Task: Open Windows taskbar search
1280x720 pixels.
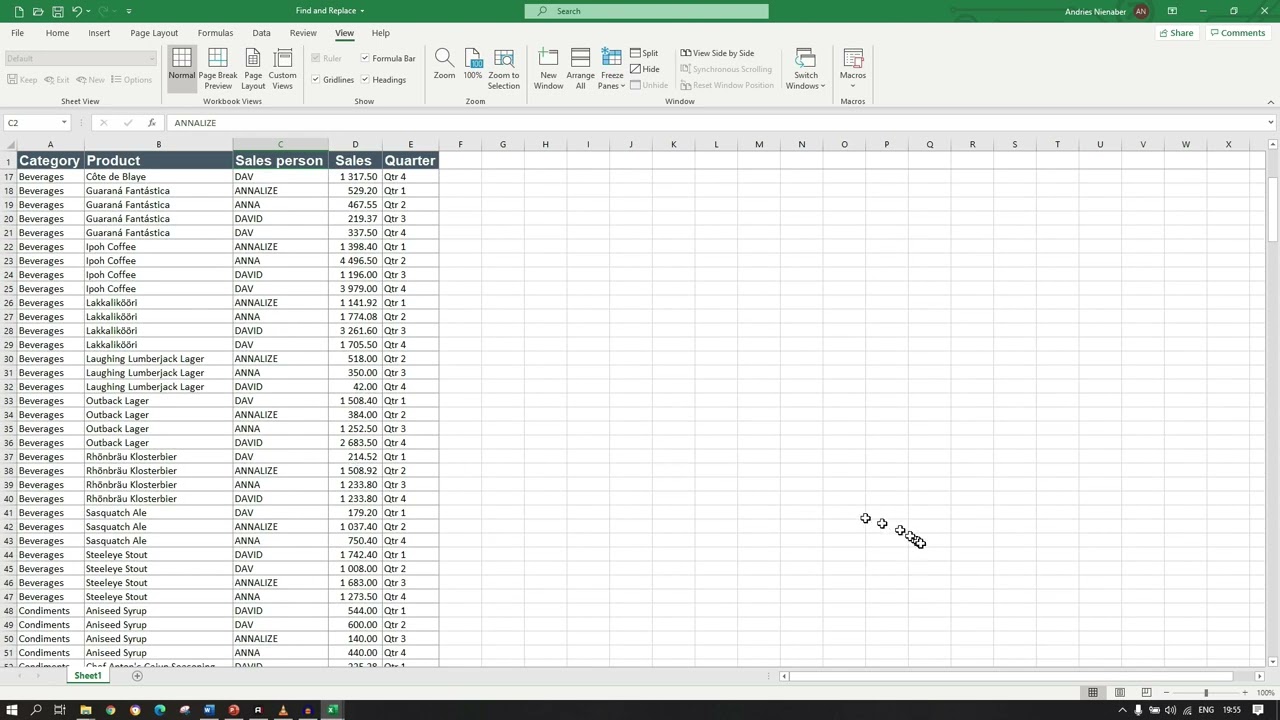Action: coord(36,710)
